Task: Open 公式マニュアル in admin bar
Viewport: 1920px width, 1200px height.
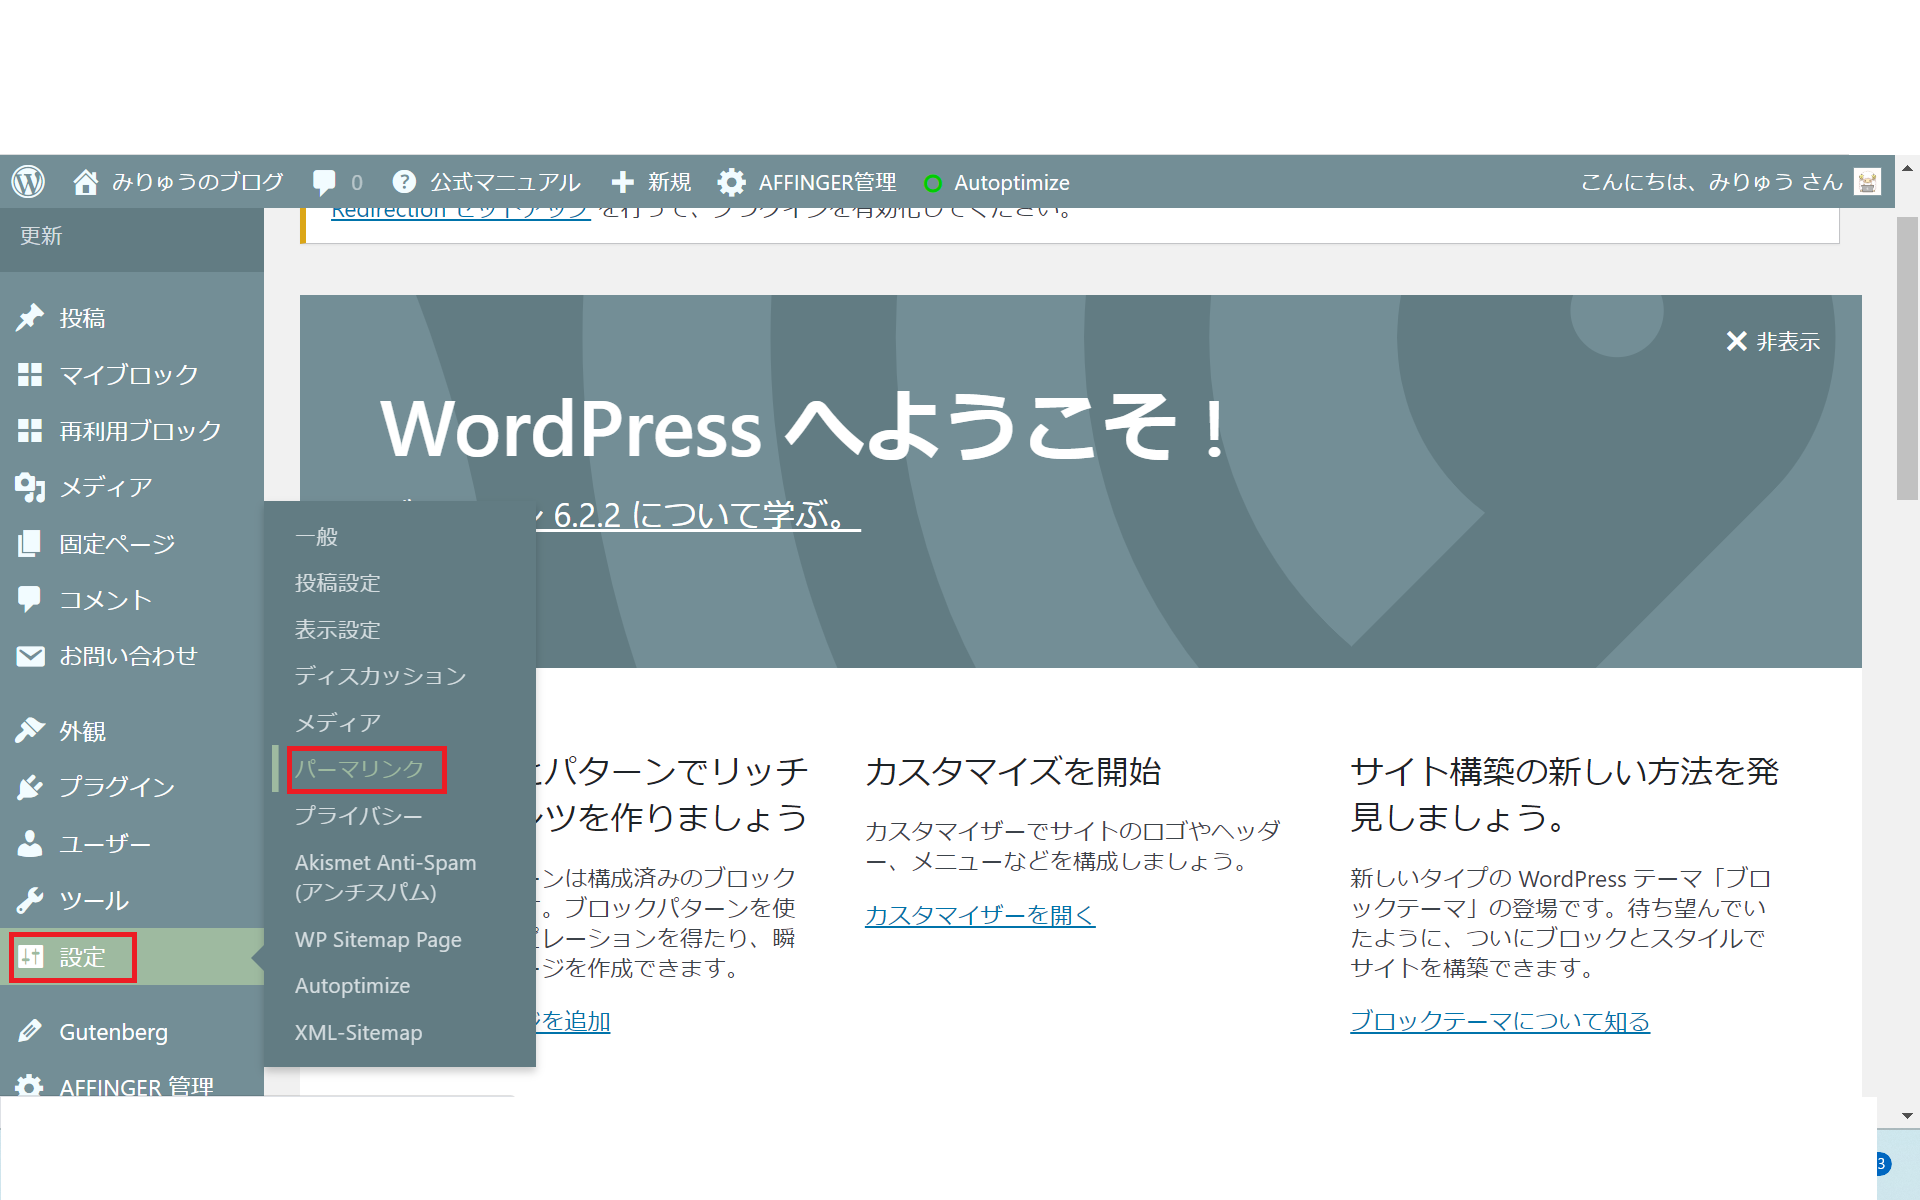Action: tap(504, 182)
